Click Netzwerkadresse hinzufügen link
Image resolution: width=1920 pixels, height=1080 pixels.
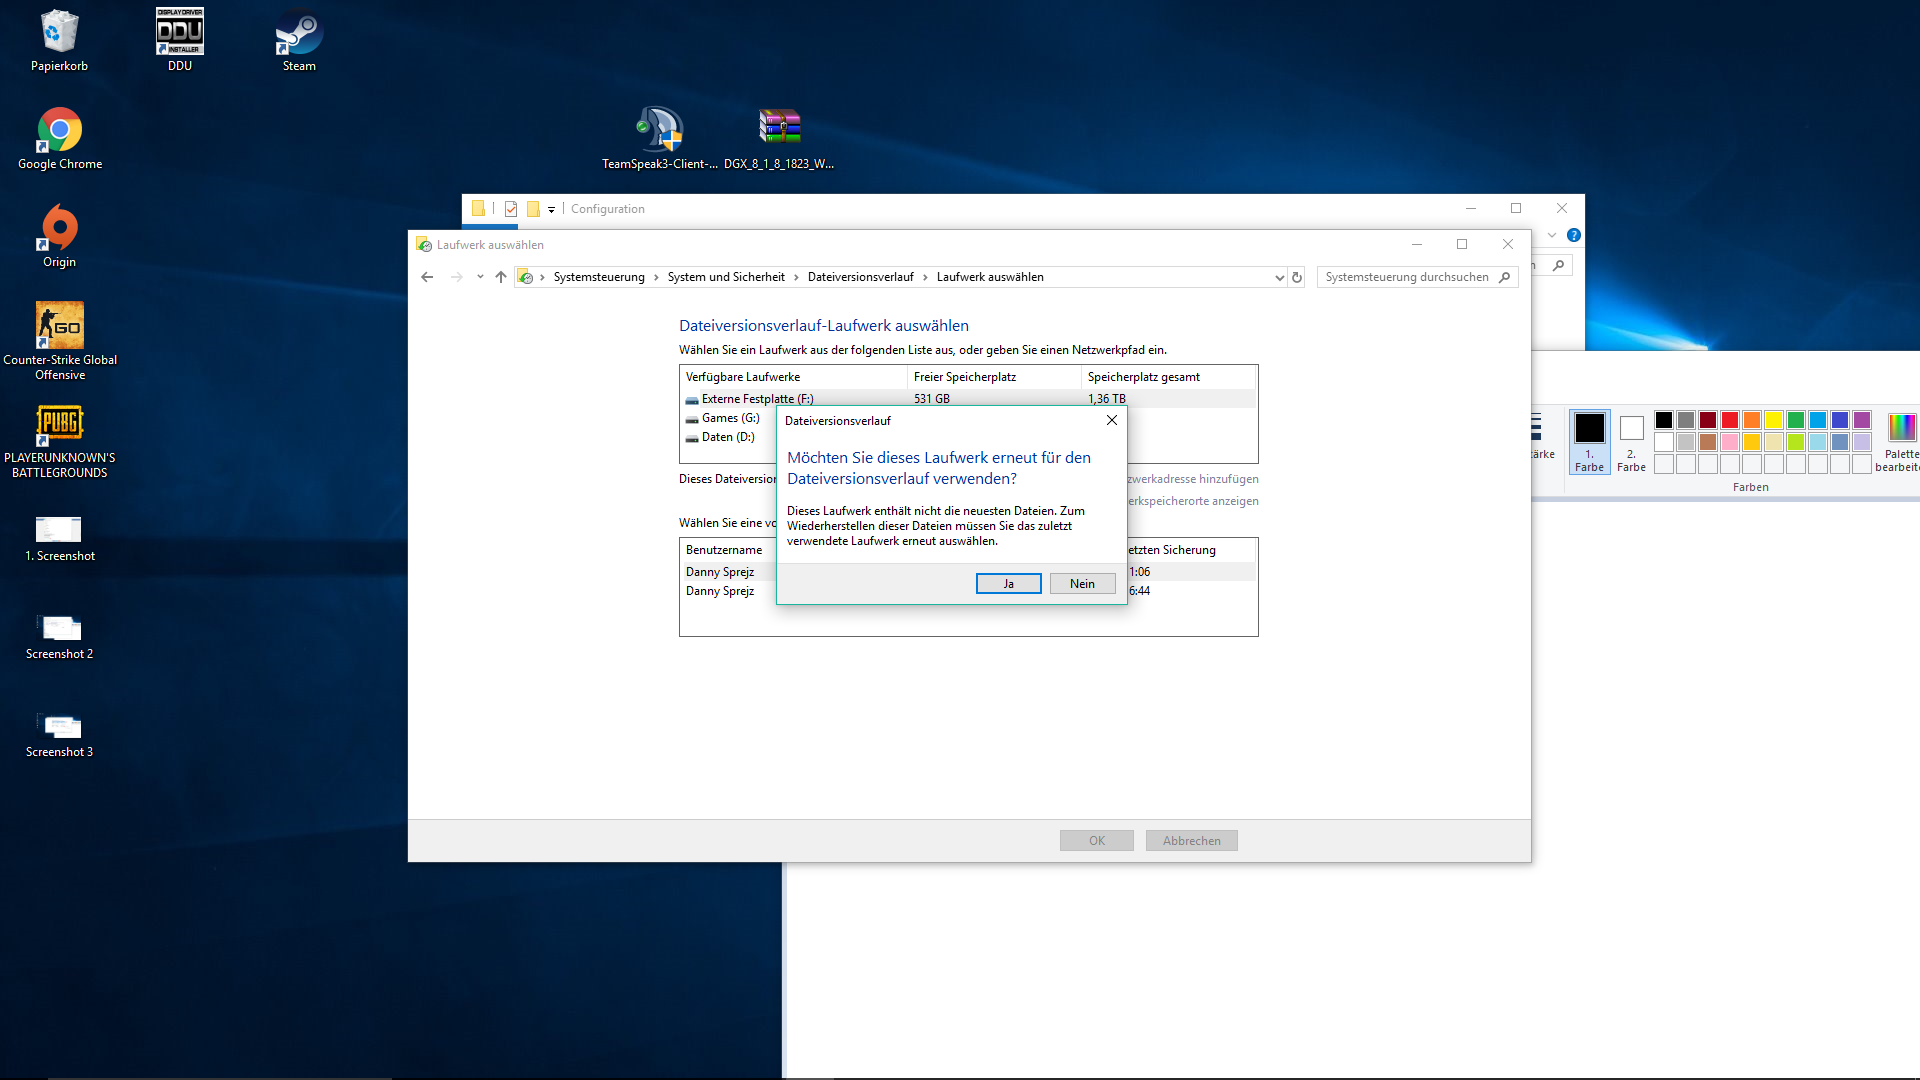[1193, 479]
